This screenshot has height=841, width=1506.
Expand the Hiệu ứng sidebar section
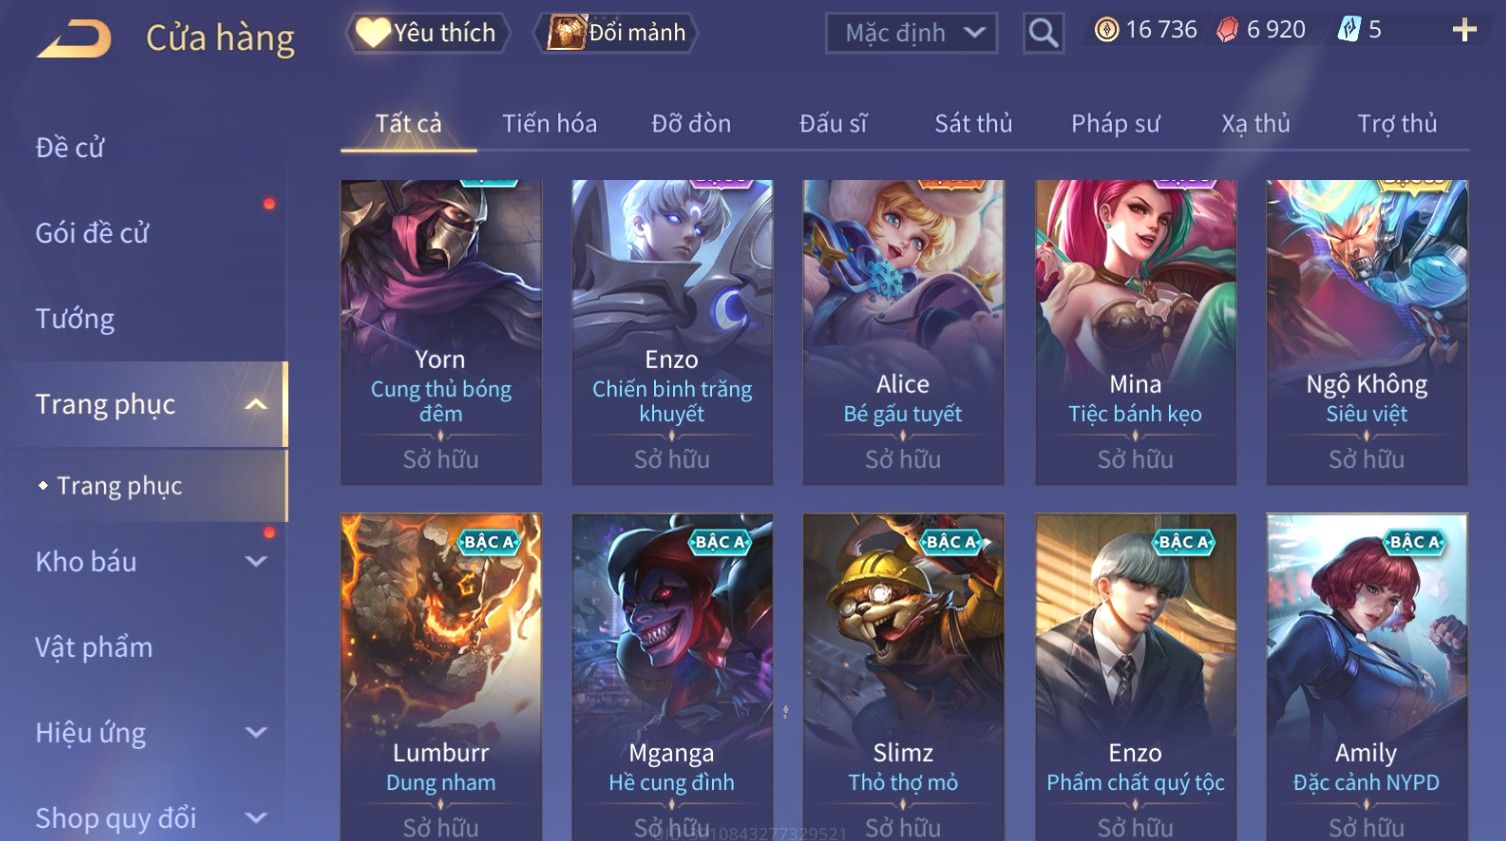(256, 733)
